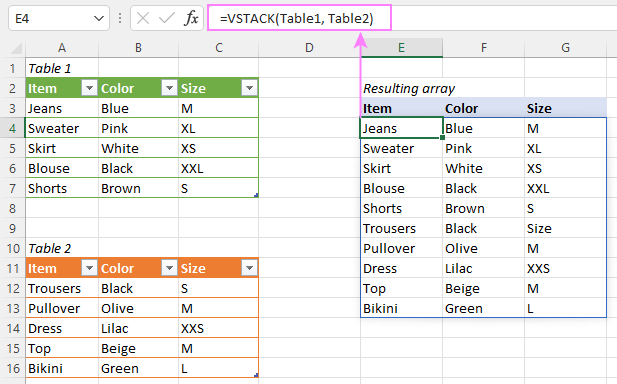Click cell 'Lilac' in column B
Screen dimensions: 617x384
139,328
